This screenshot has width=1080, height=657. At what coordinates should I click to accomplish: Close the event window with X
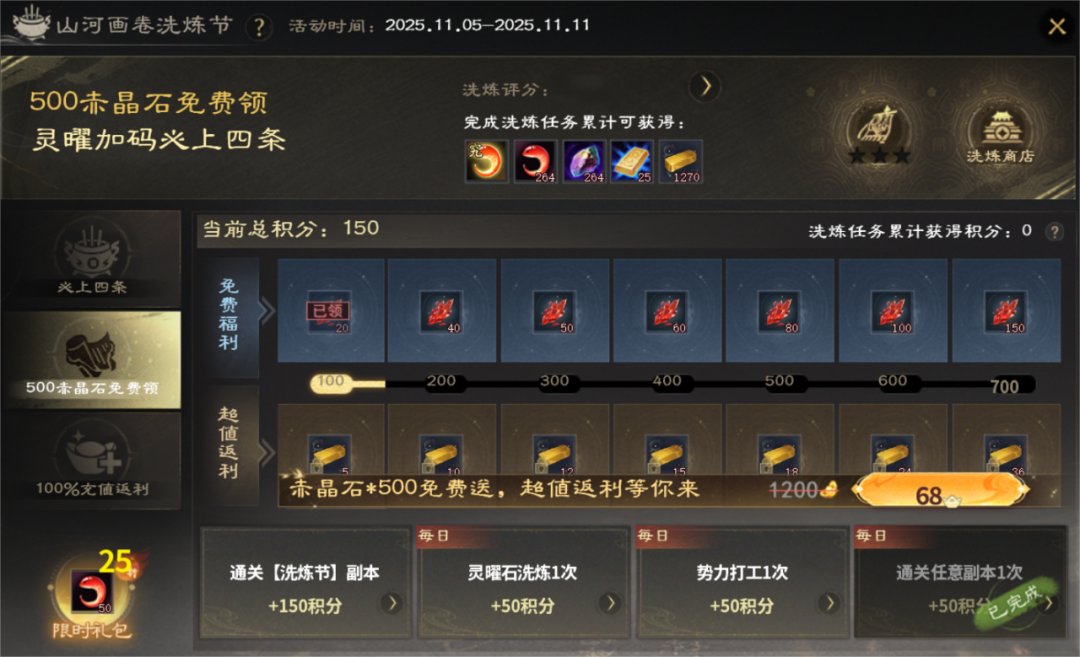pos(1056,27)
